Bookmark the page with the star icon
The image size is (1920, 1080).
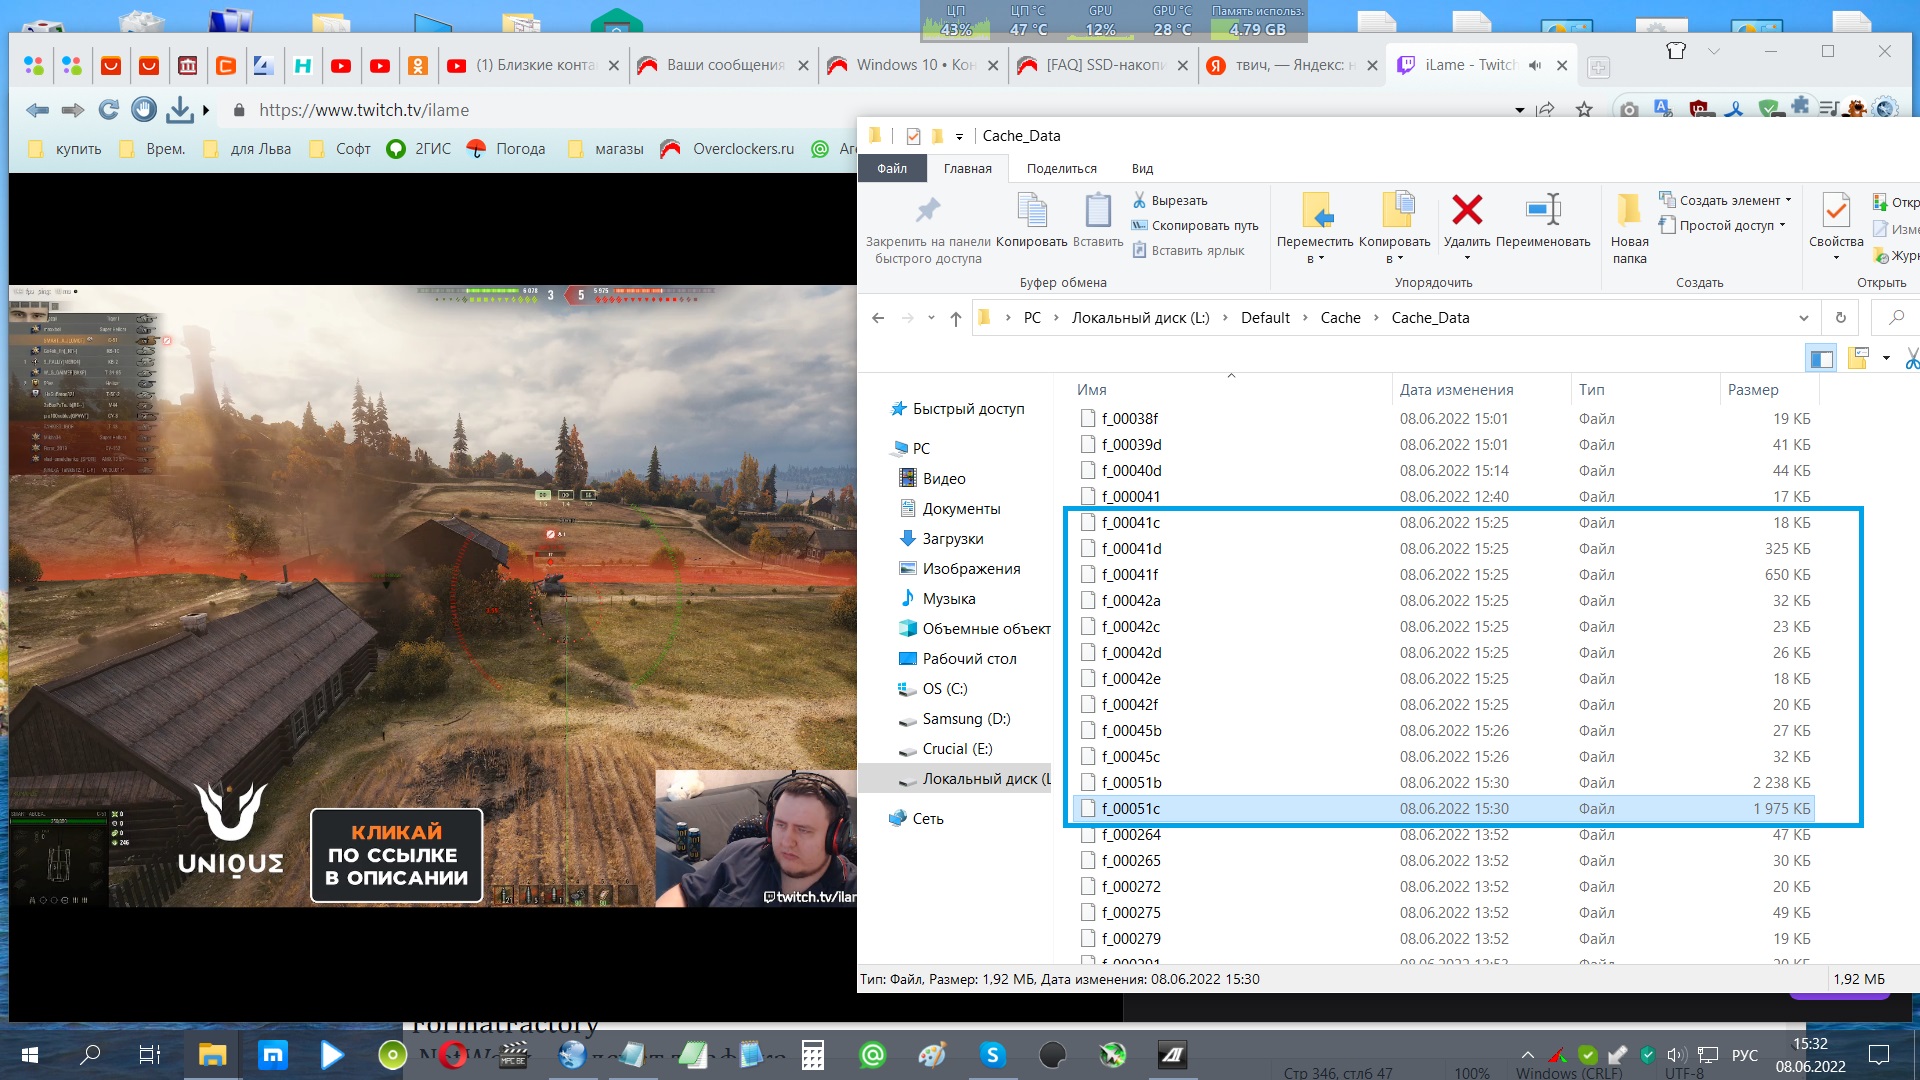(1584, 110)
